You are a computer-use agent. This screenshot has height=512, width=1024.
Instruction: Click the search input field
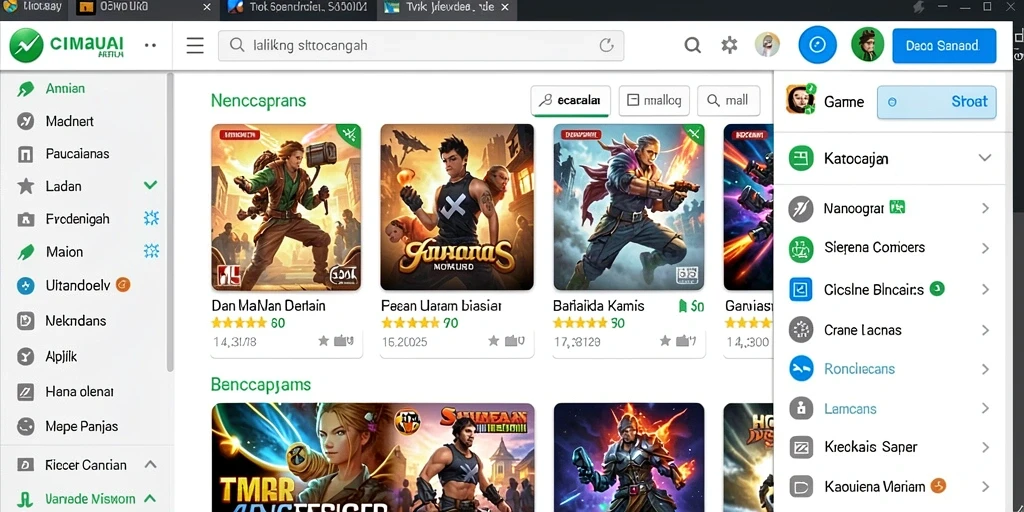point(421,46)
